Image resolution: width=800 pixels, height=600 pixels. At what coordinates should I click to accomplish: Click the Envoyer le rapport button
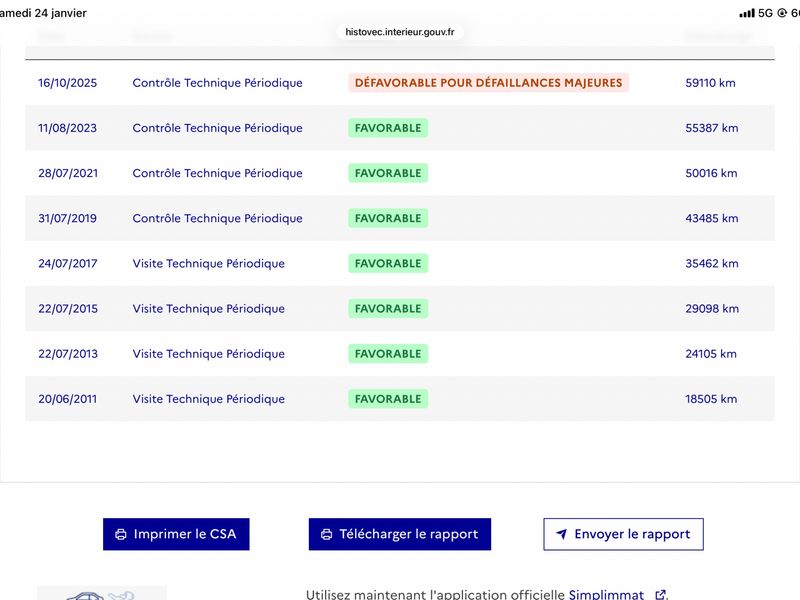tap(623, 534)
